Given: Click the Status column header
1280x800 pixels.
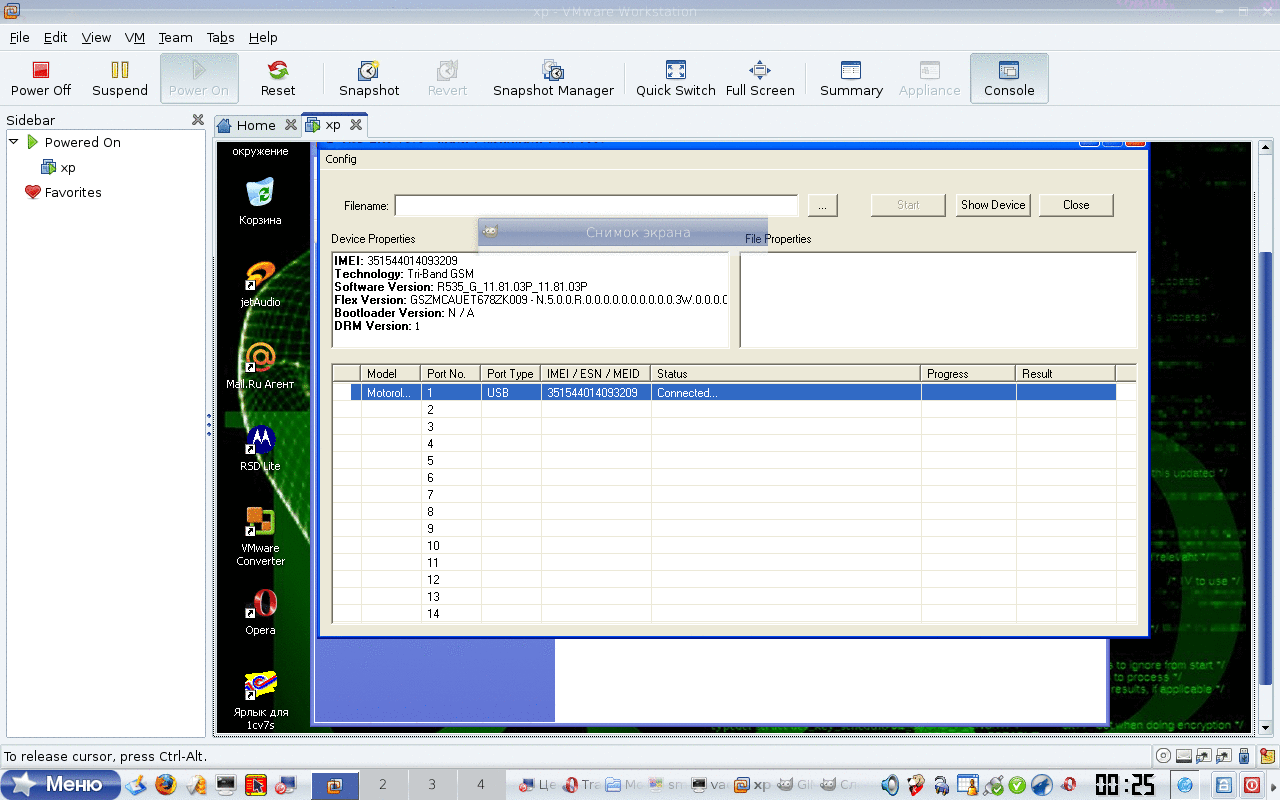Looking at the screenshot, I should click(786, 373).
